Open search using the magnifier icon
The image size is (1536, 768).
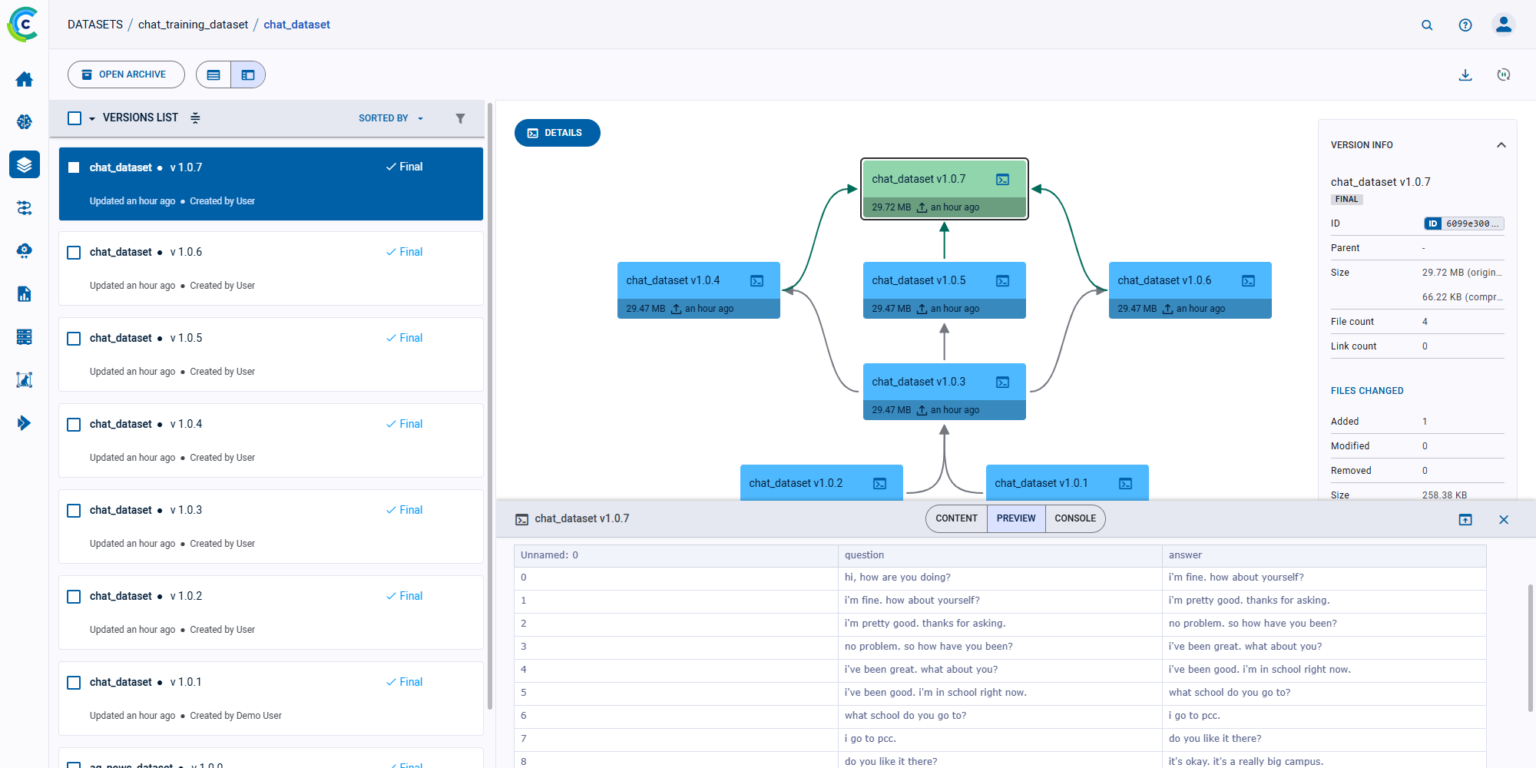(1427, 24)
